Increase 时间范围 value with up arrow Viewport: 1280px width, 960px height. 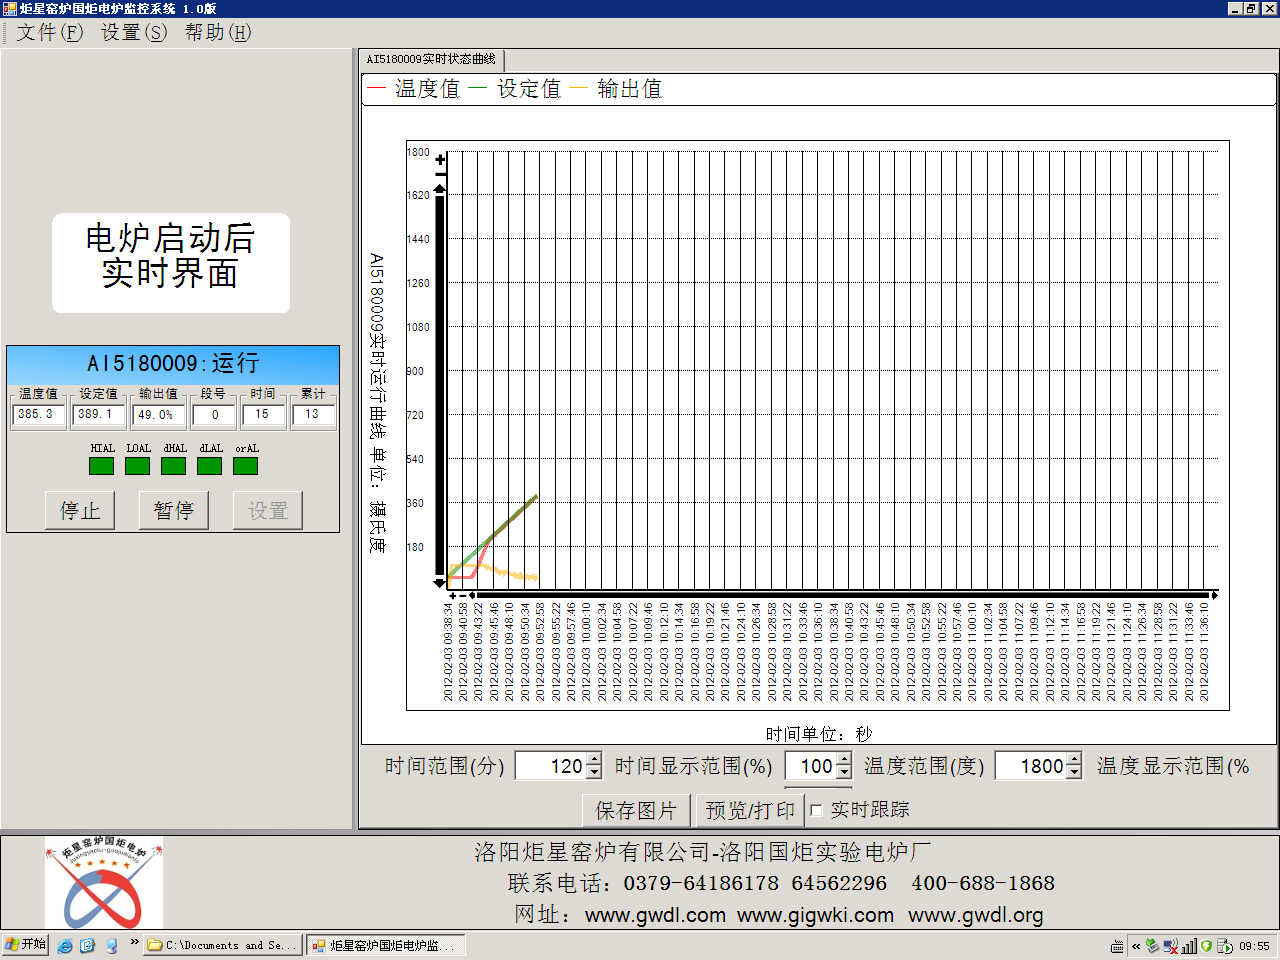[x=594, y=760]
